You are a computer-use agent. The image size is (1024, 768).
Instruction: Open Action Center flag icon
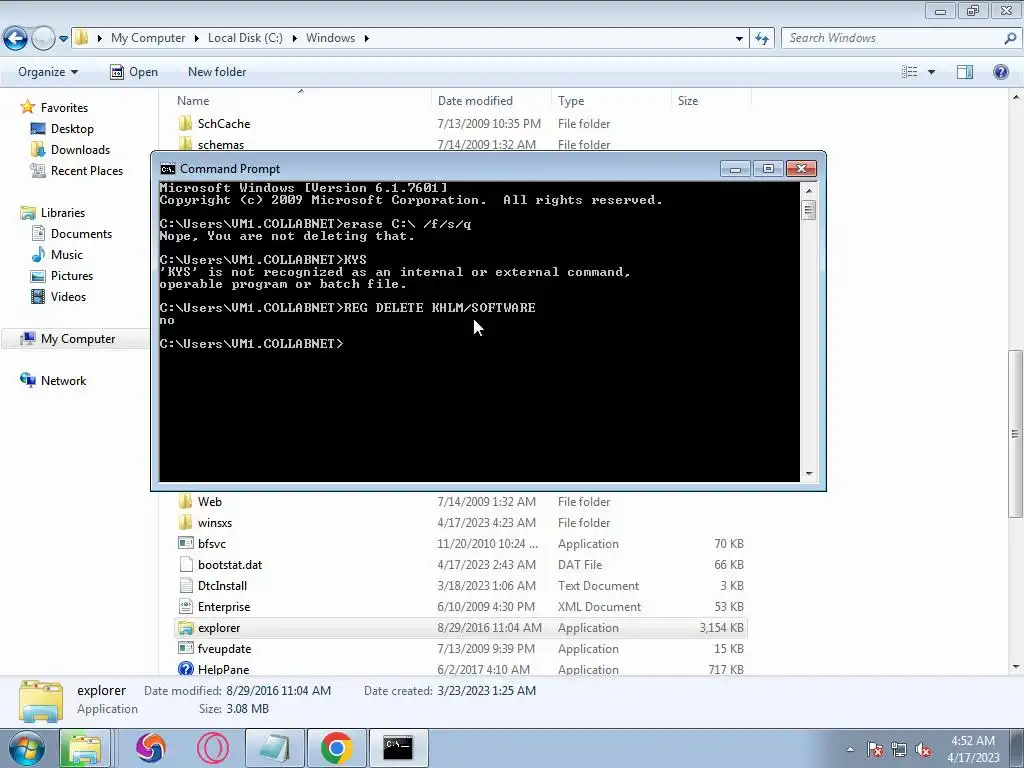(x=875, y=749)
